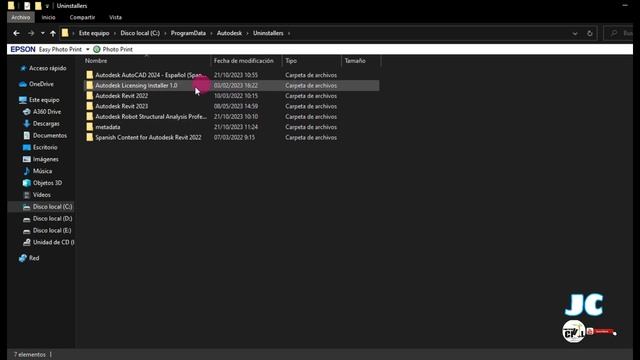This screenshot has width=640, height=360.
Task: Click ProgramData in the breadcrumb path
Action: click(188, 33)
